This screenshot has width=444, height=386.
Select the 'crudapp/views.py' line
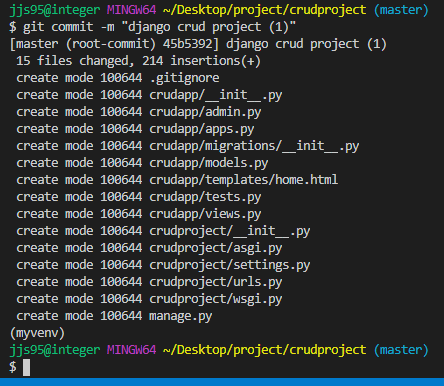[139, 214]
